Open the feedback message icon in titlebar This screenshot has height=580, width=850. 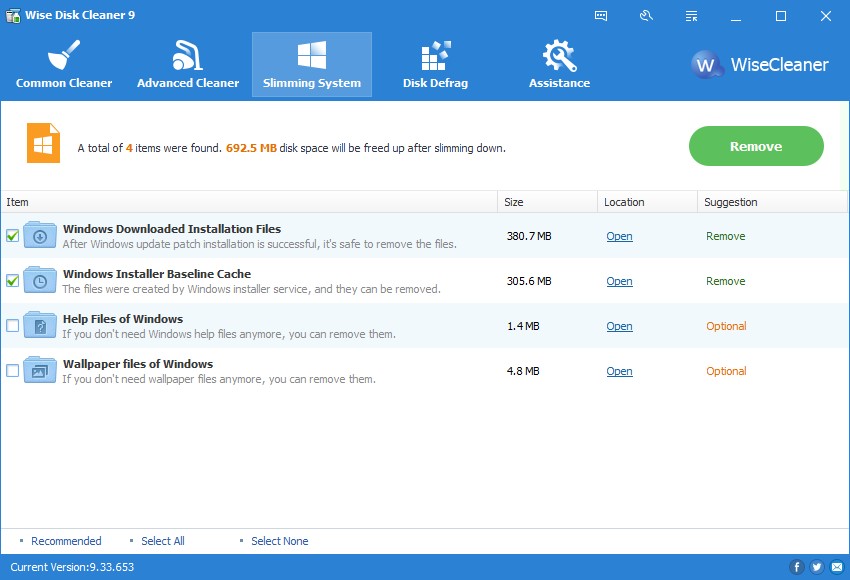point(601,16)
